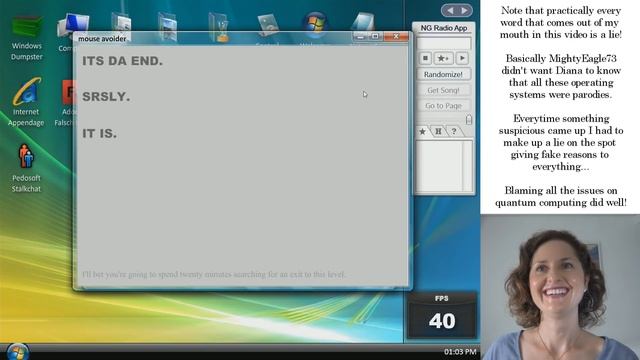Viewport: 640px width, 360px height.
Task: Click the FPS counter gadget
Action: [x=442, y=315]
